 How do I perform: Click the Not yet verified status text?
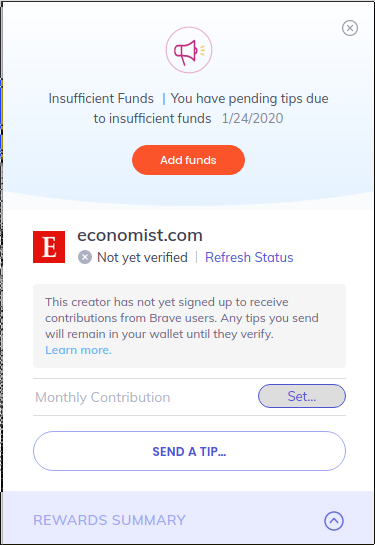click(142, 258)
